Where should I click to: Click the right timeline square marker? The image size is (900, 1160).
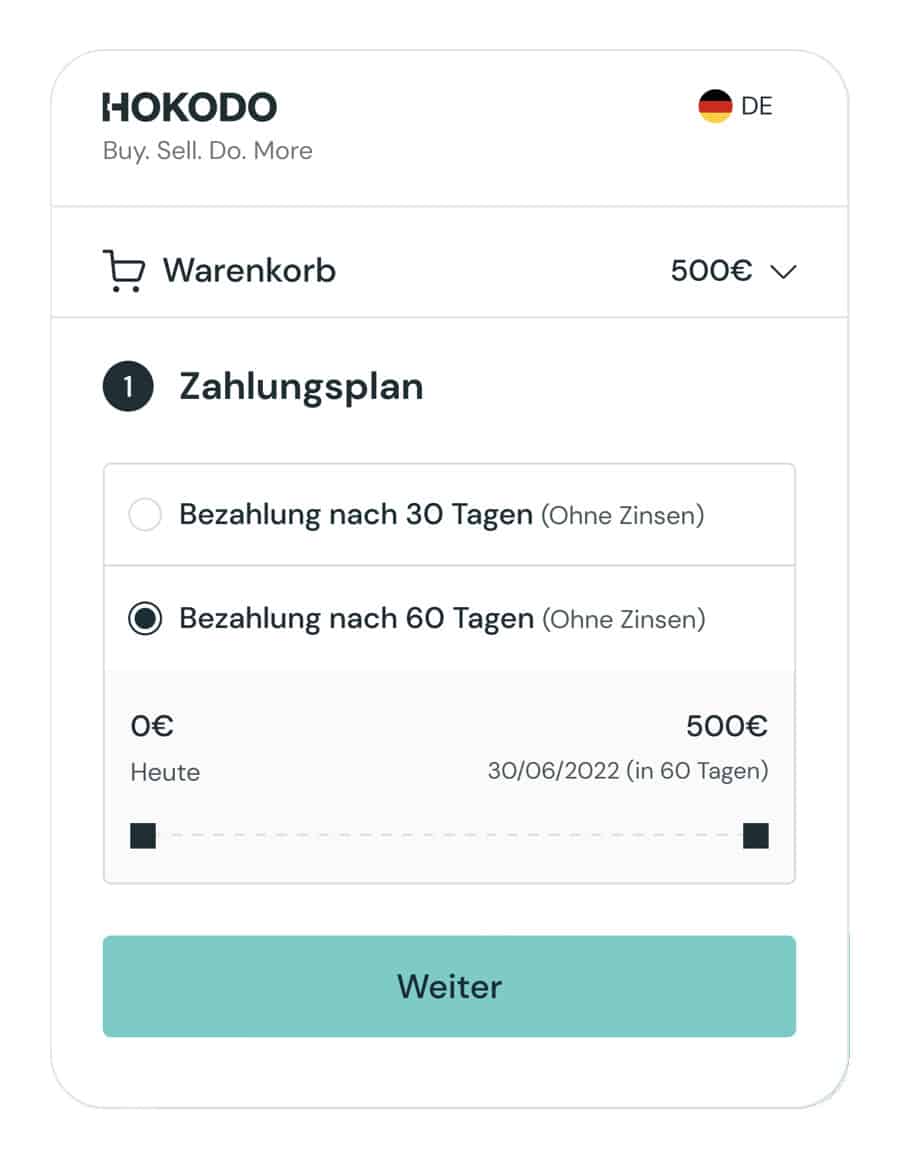pos(756,836)
